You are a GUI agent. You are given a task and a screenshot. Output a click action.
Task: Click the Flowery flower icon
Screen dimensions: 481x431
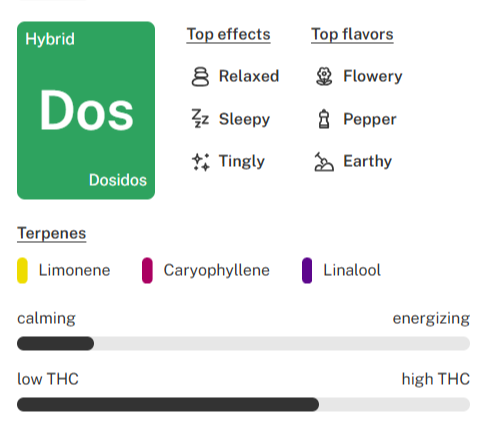[324, 77]
